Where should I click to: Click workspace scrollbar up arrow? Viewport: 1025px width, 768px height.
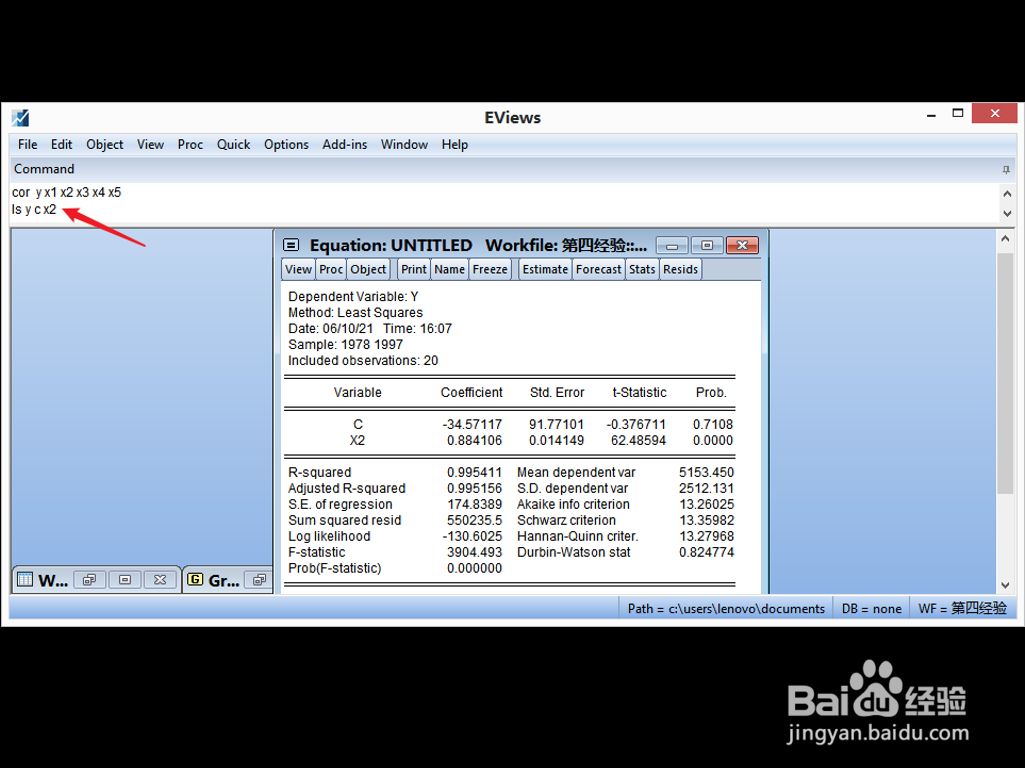pos(1005,239)
